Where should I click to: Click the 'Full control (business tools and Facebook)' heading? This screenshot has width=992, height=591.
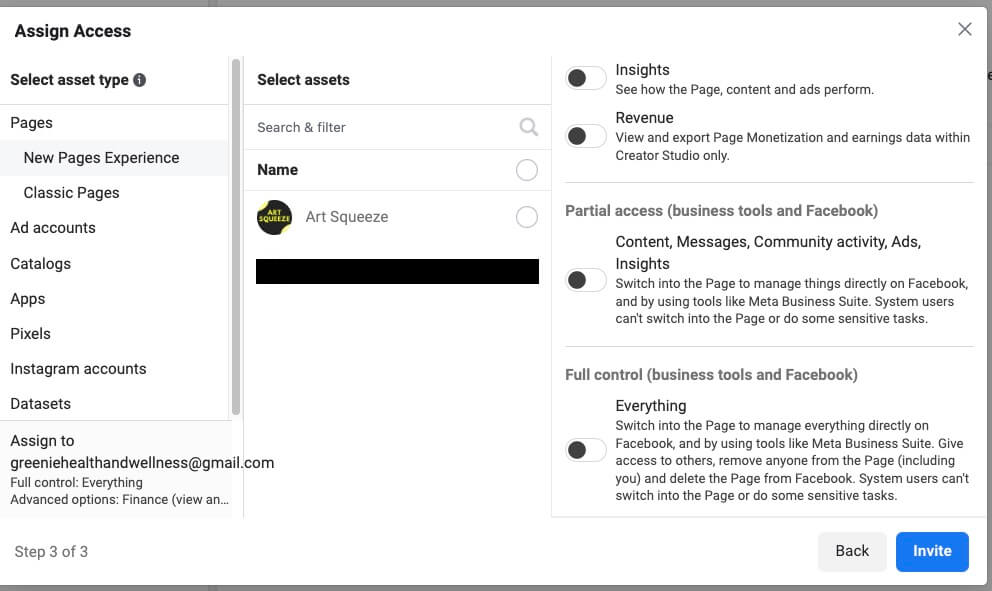(711, 375)
